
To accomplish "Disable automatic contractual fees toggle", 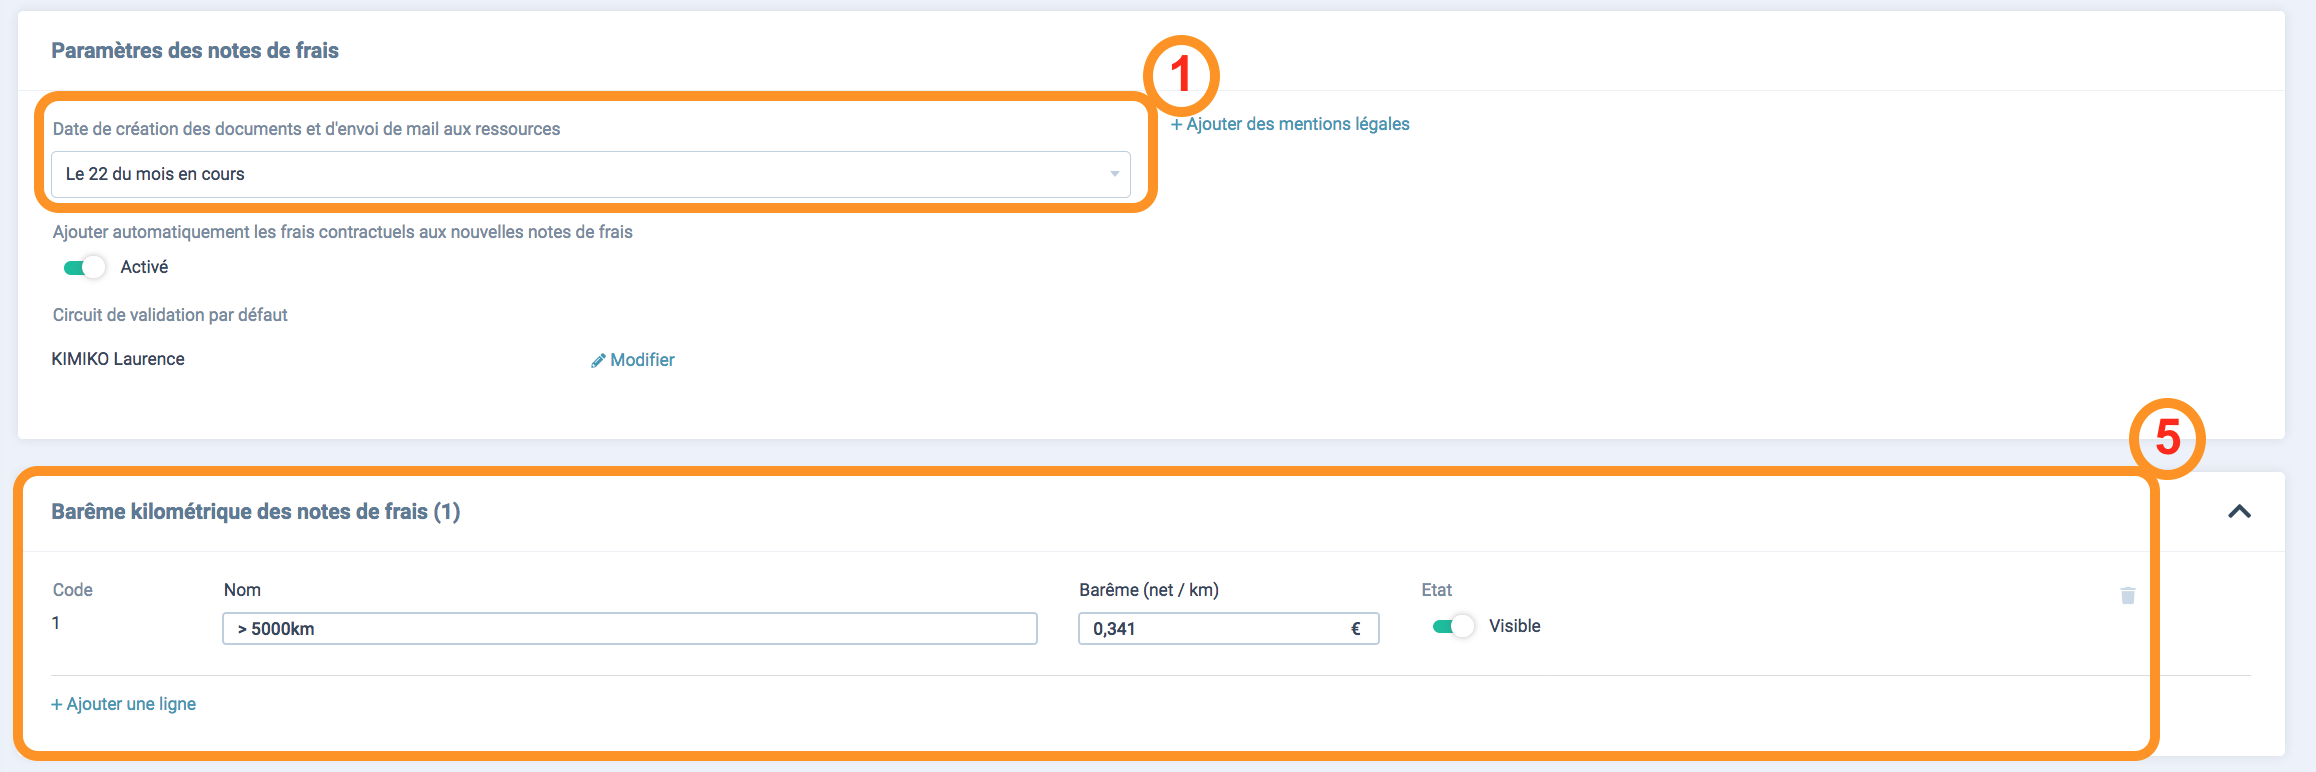I will pos(84,267).
